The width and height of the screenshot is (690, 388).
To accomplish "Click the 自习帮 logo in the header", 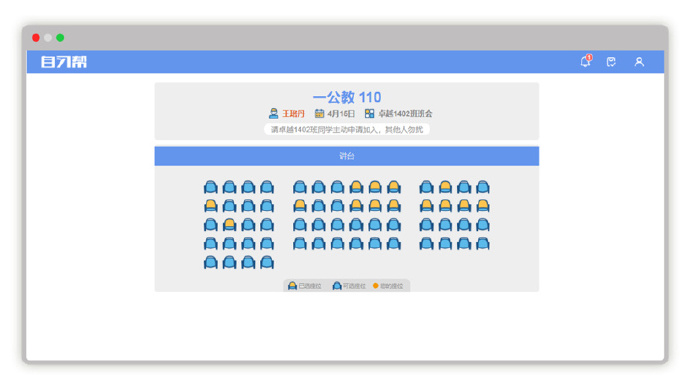I will (64, 62).
